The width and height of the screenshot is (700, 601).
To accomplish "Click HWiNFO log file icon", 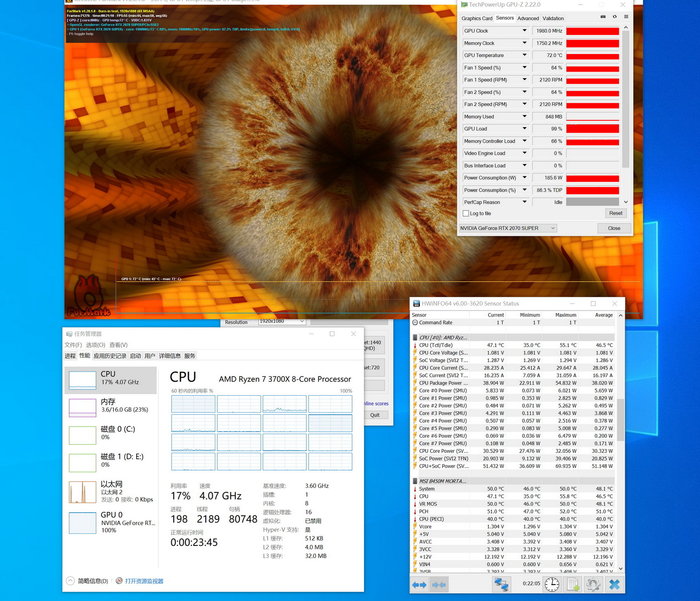I will tap(573, 584).
